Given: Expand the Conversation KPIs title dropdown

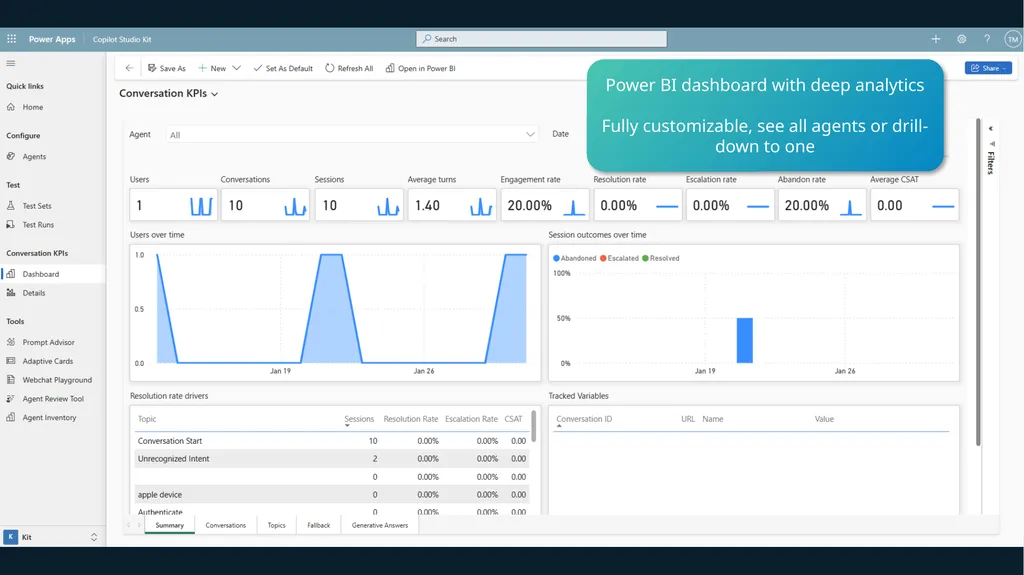Looking at the screenshot, I should point(214,94).
